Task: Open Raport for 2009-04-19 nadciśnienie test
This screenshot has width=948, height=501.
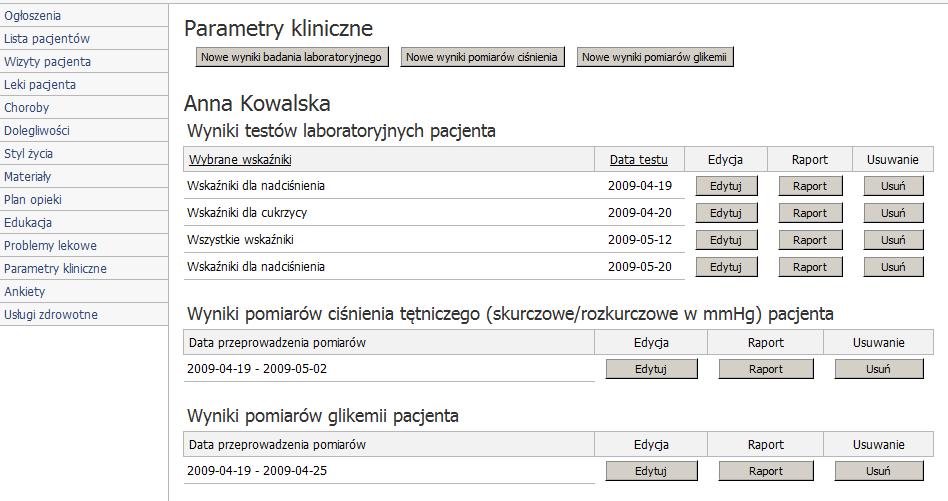Action: pyautogui.click(x=810, y=186)
